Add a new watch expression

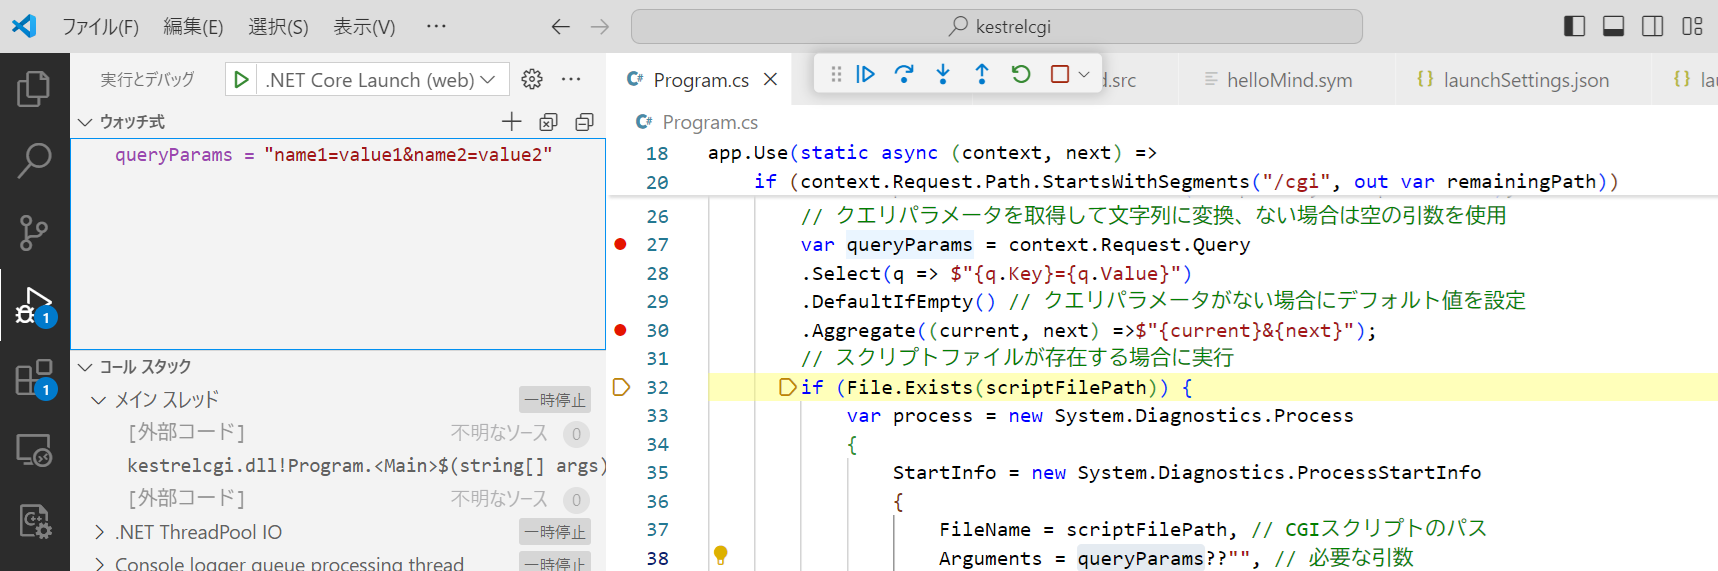click(511, 122)
